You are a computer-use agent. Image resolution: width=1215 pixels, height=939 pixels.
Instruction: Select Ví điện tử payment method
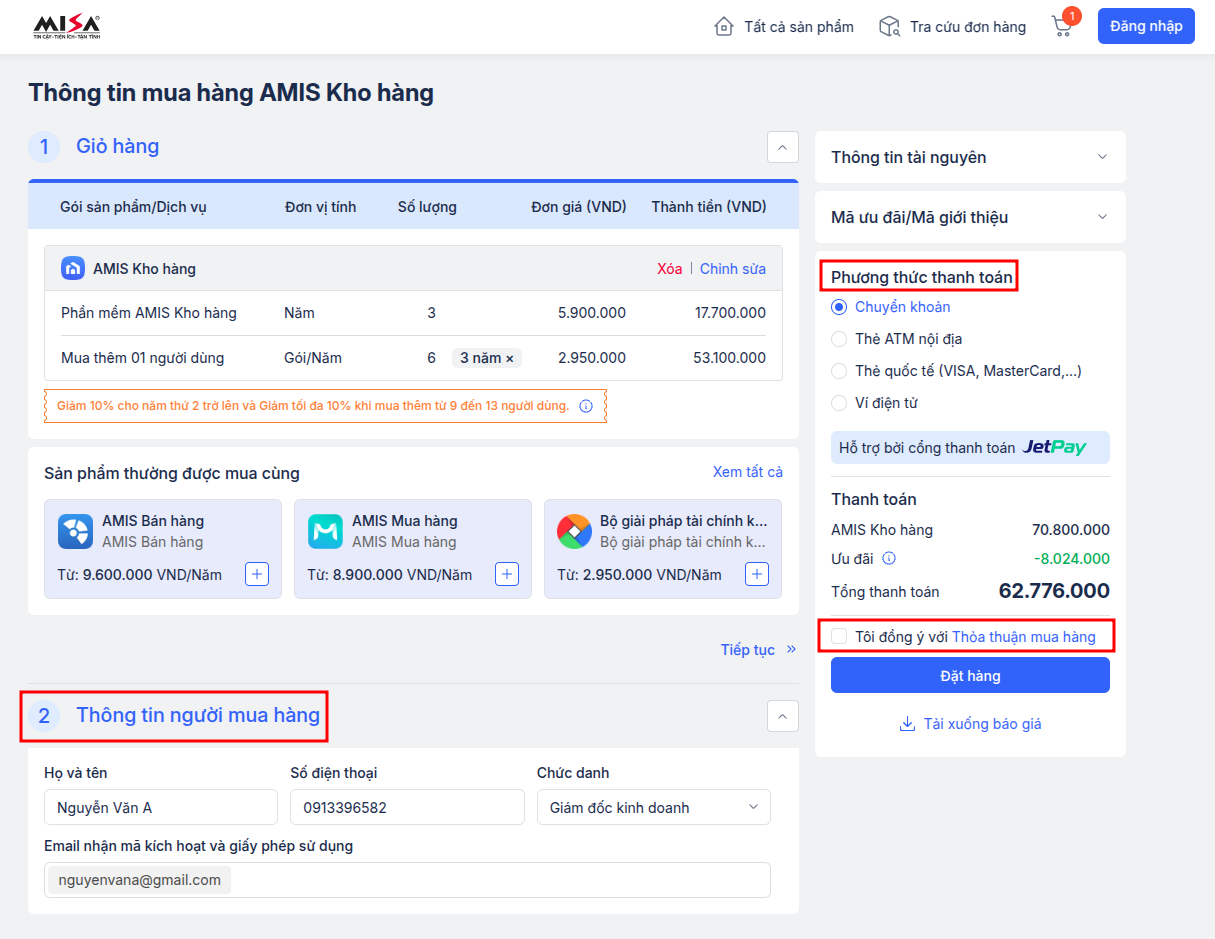tap(839, 403)
